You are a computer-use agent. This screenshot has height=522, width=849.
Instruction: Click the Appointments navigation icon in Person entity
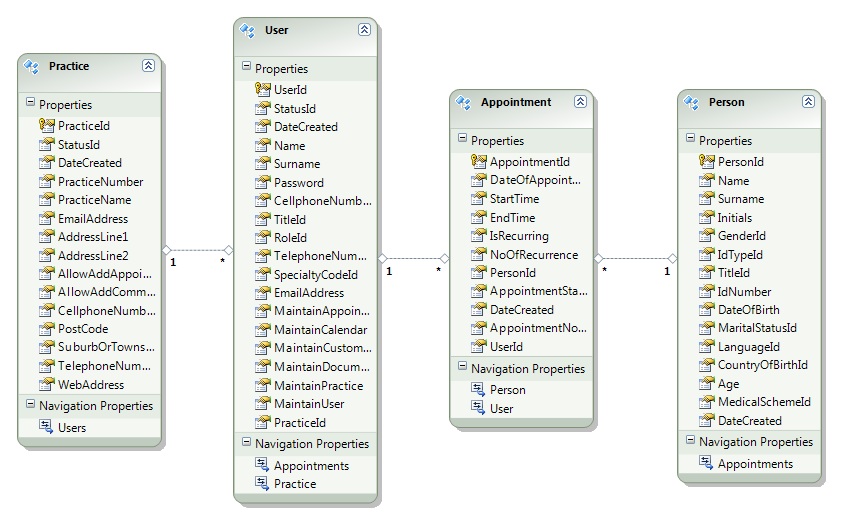[706, 463]
